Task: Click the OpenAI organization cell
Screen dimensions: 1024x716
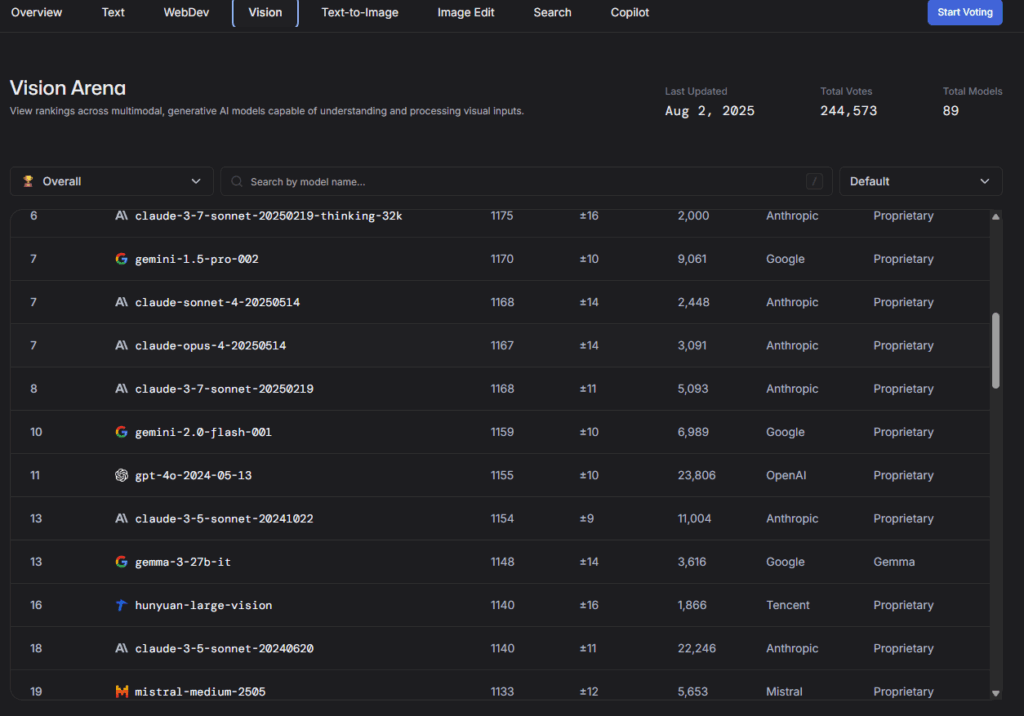Action: tap(786, 475)
